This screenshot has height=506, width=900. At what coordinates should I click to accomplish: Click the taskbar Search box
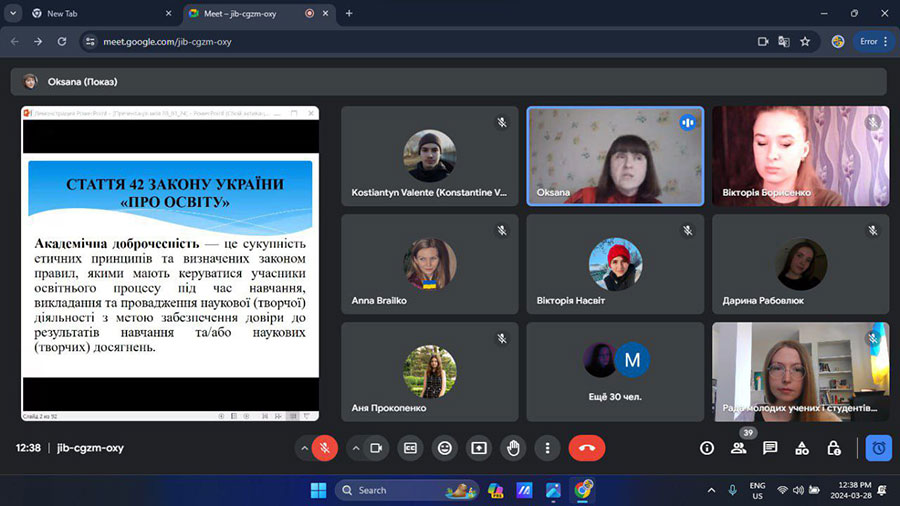click(x=407, y=491)
